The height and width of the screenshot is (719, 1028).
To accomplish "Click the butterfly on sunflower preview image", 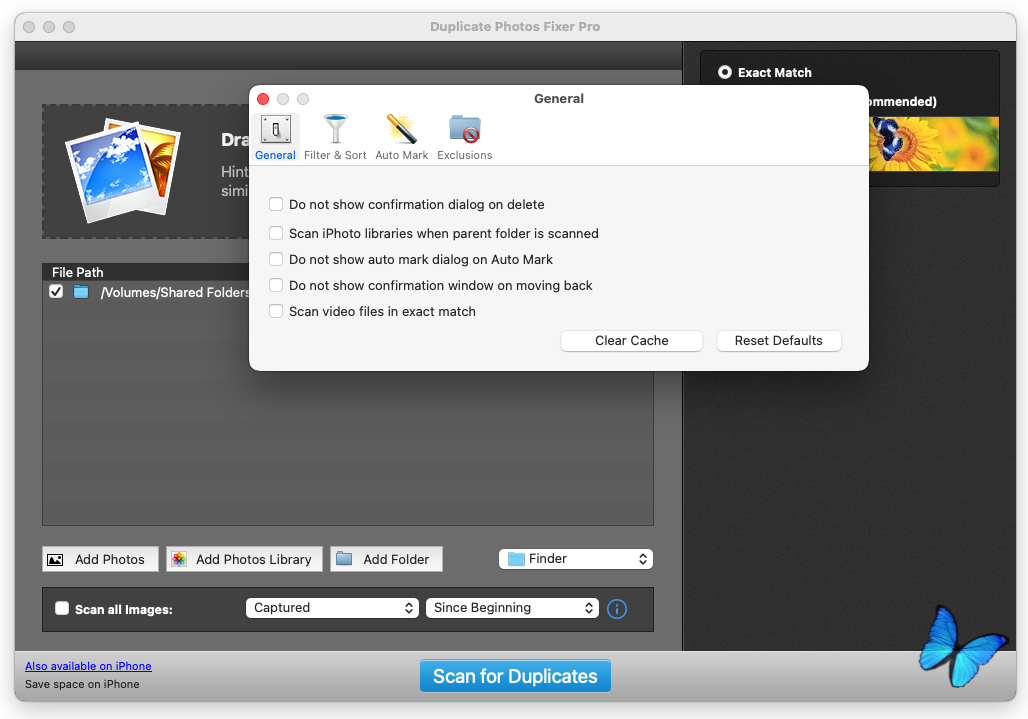I will point(934,144).
